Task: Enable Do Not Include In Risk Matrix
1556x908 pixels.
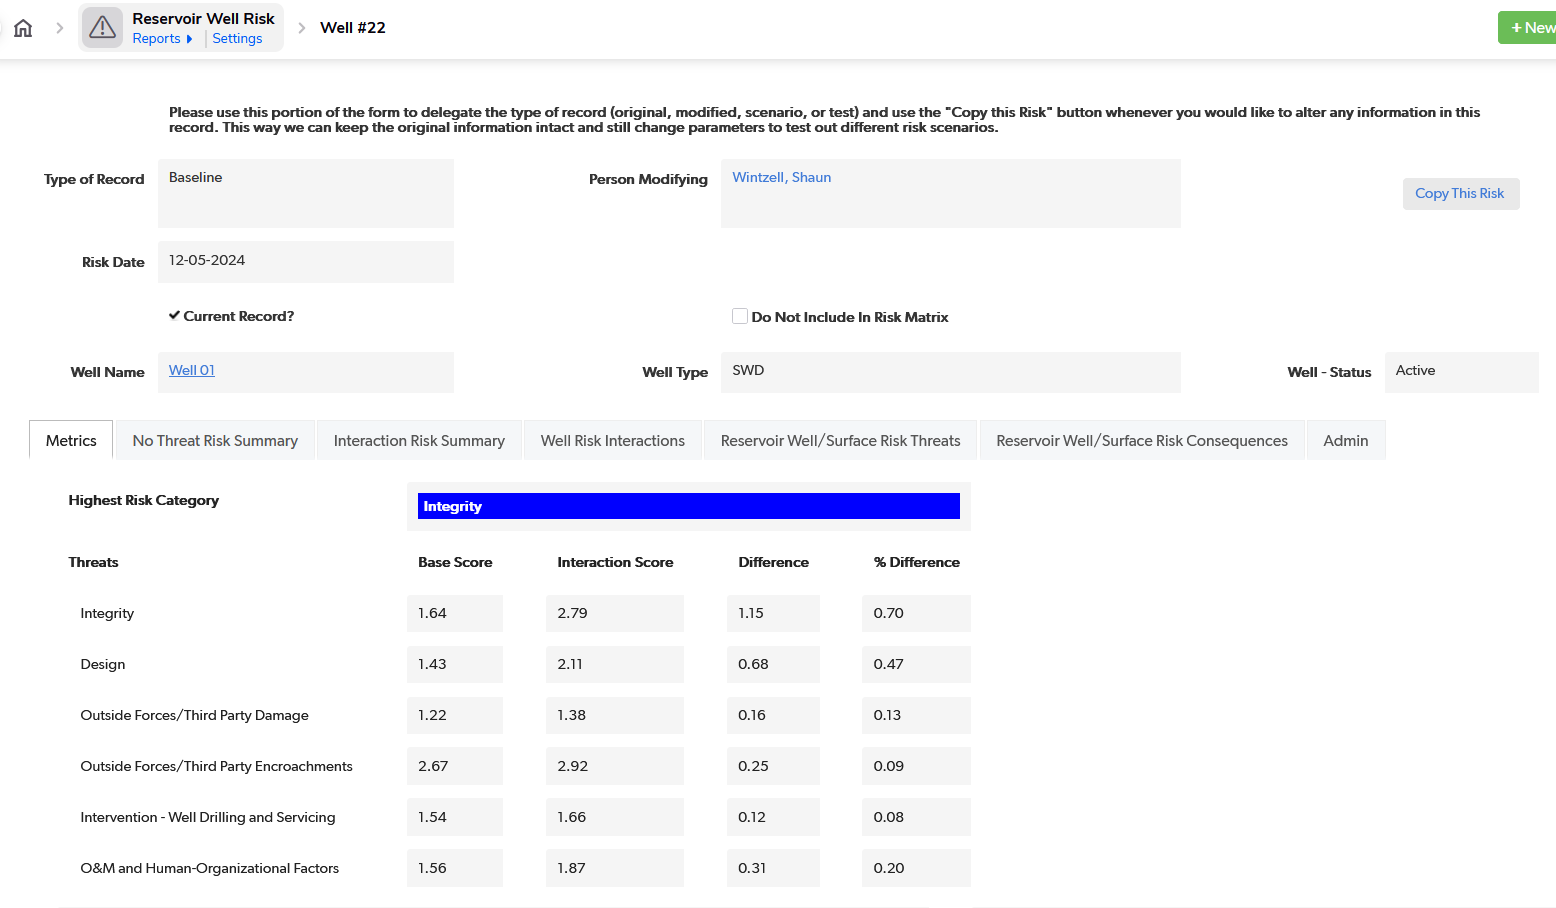Action: [x=740, y=317]
